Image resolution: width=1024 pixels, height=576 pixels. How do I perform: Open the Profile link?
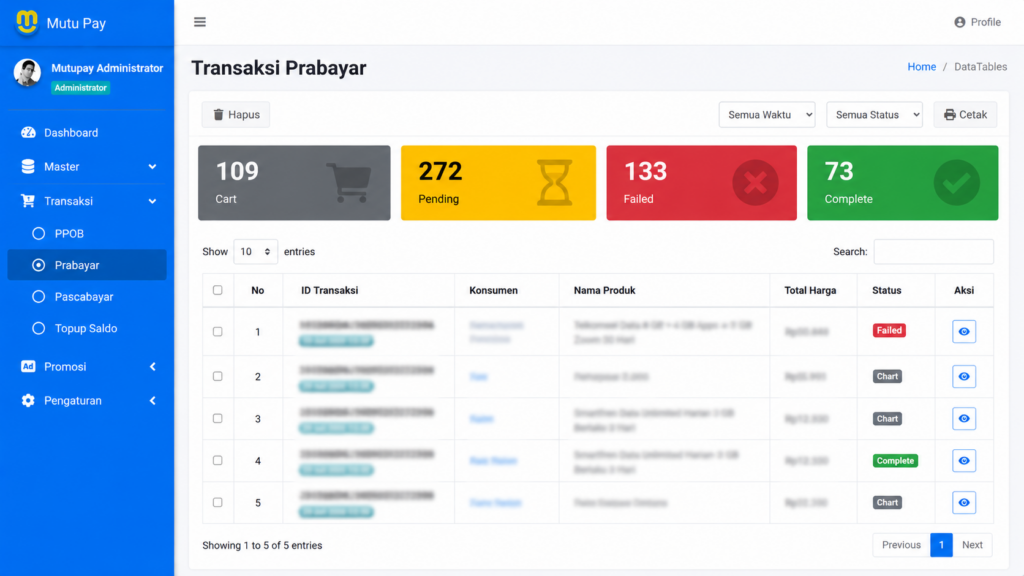[978, 22]
